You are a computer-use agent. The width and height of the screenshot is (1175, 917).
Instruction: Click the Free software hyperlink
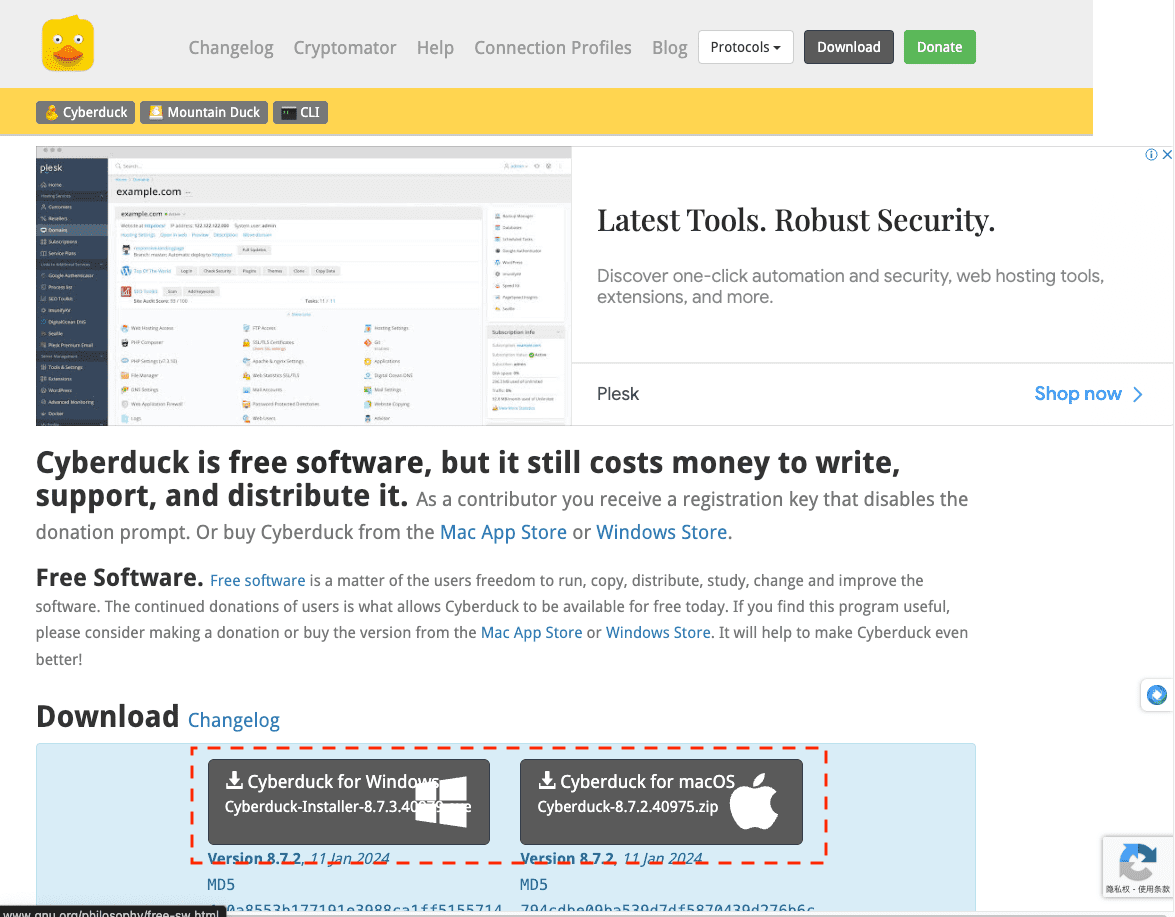click(x=257, y=581)
